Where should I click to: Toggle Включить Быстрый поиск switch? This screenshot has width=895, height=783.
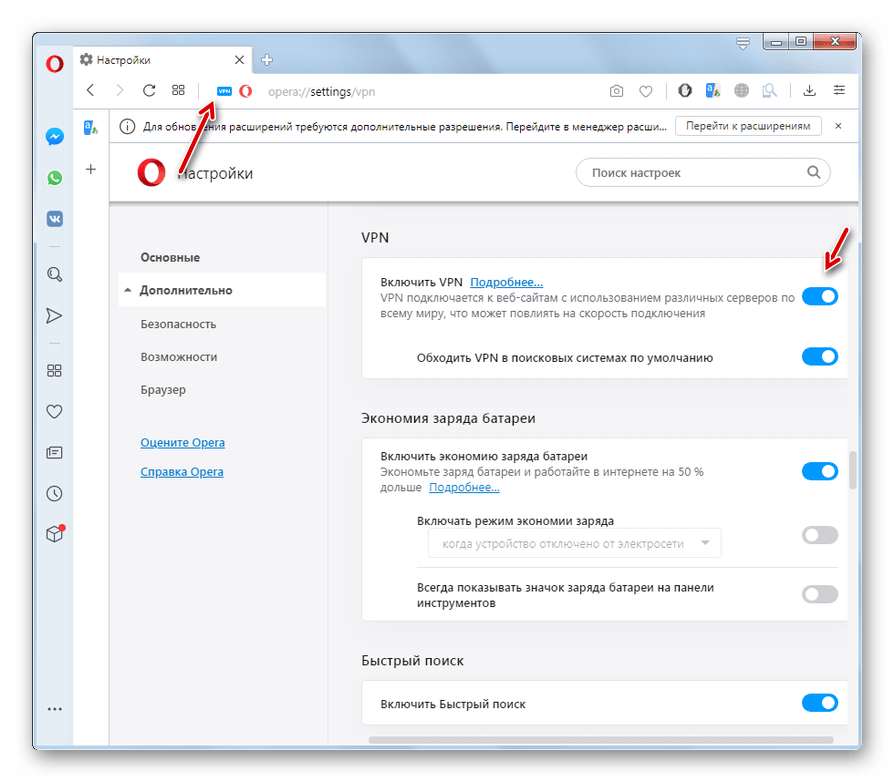coord(820,703)
